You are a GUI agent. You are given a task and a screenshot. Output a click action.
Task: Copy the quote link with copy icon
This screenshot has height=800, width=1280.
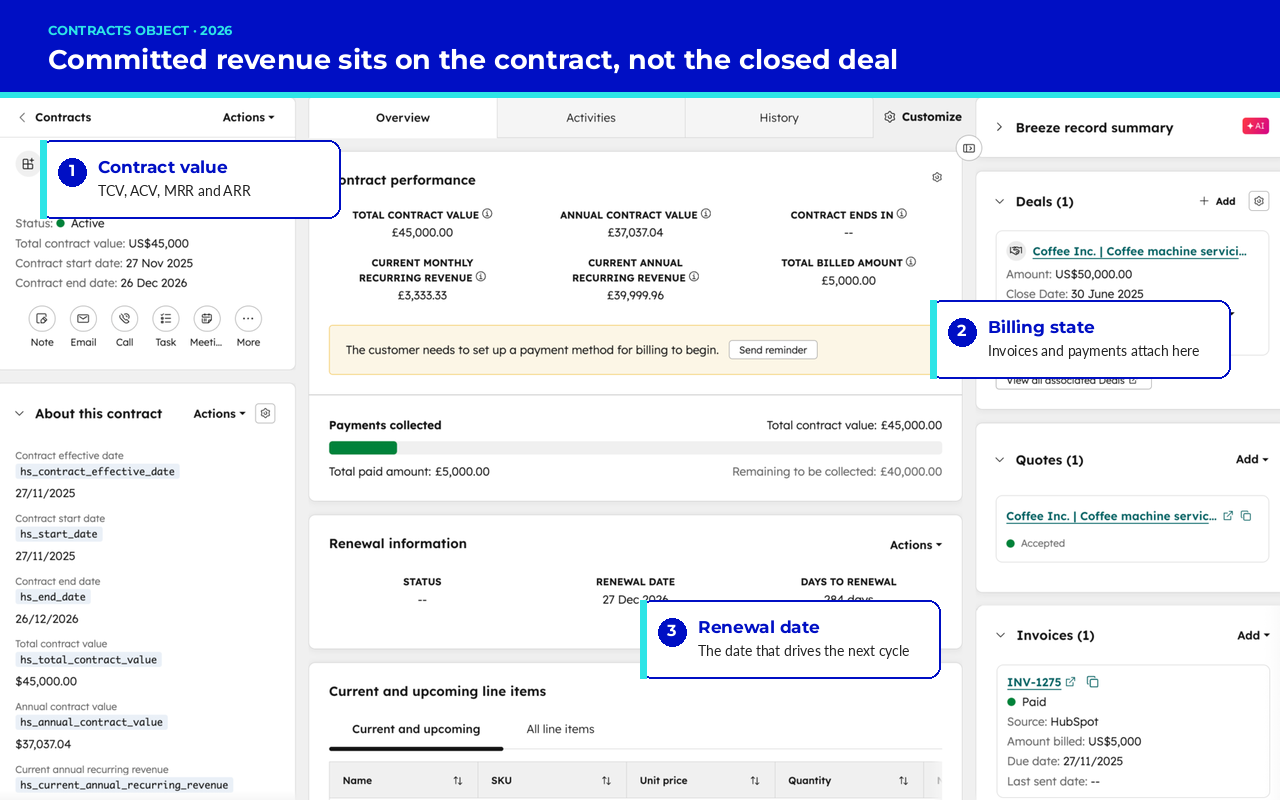1246,516
